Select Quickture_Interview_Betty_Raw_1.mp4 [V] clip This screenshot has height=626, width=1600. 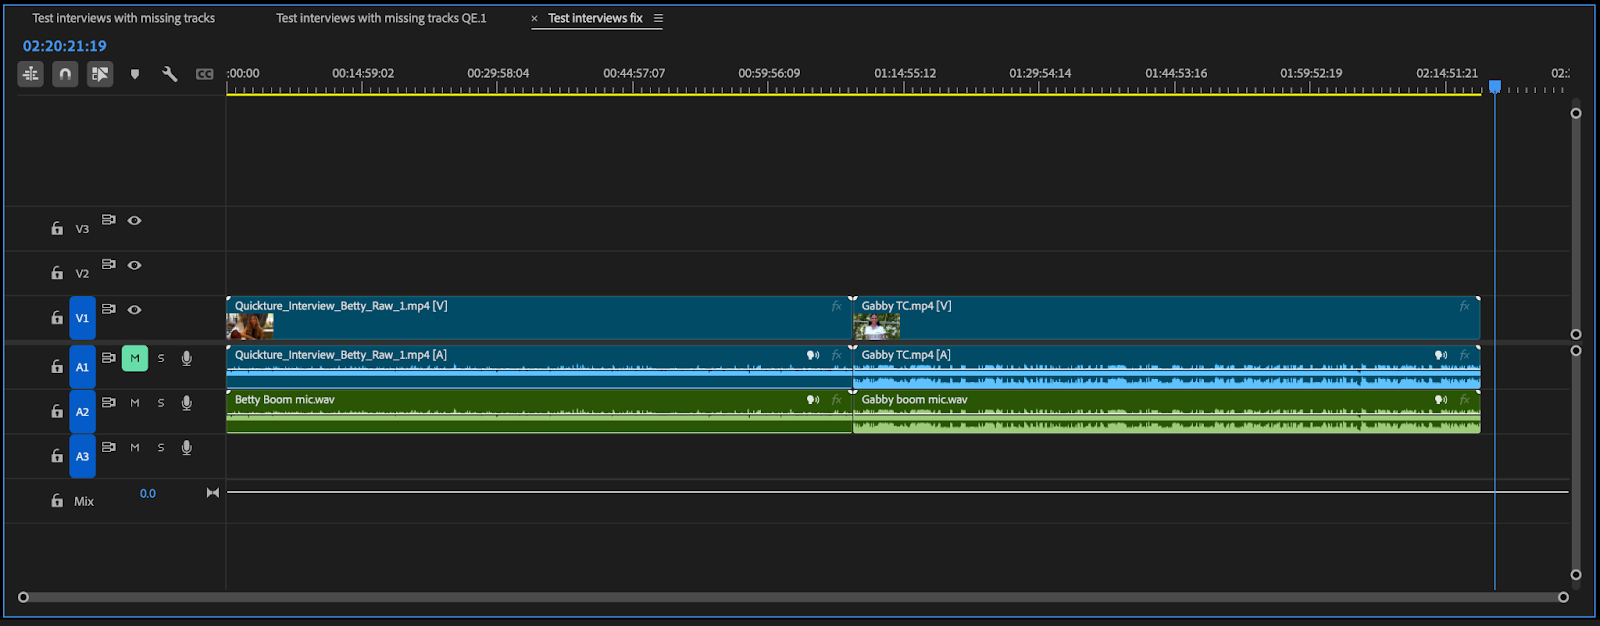[539, 318]
